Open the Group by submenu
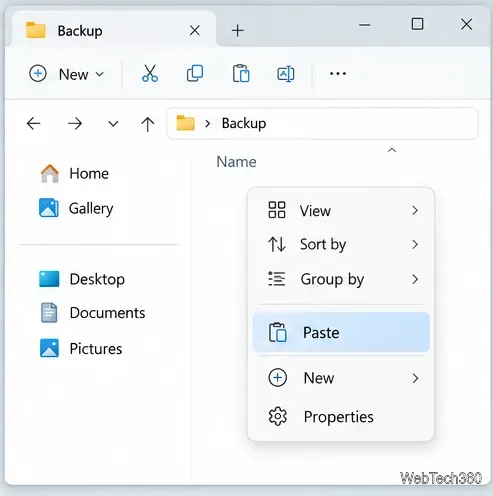The image size is (493, 496). 341,279
